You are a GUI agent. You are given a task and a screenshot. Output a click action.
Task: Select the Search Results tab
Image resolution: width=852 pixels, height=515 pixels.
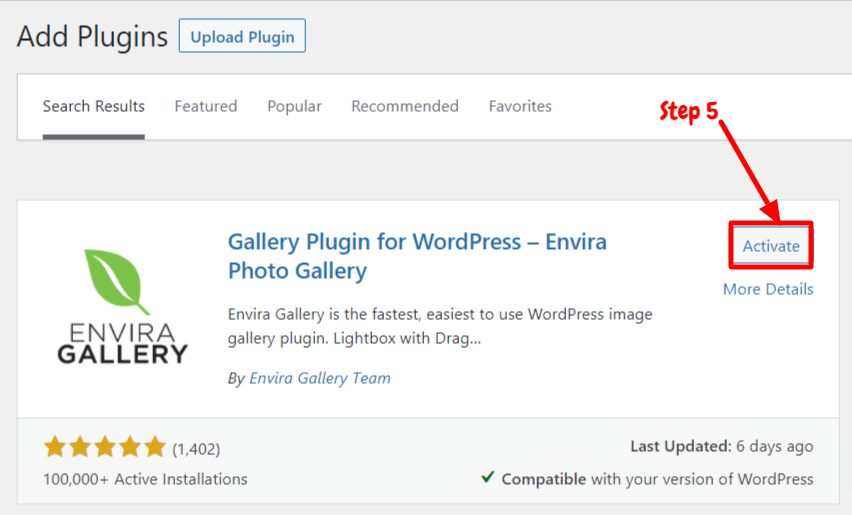pos(93,106)
